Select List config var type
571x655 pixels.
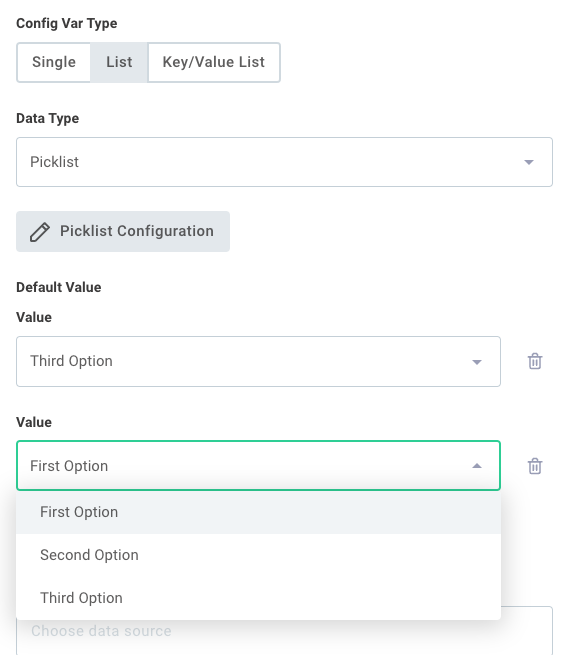point(119,62)
